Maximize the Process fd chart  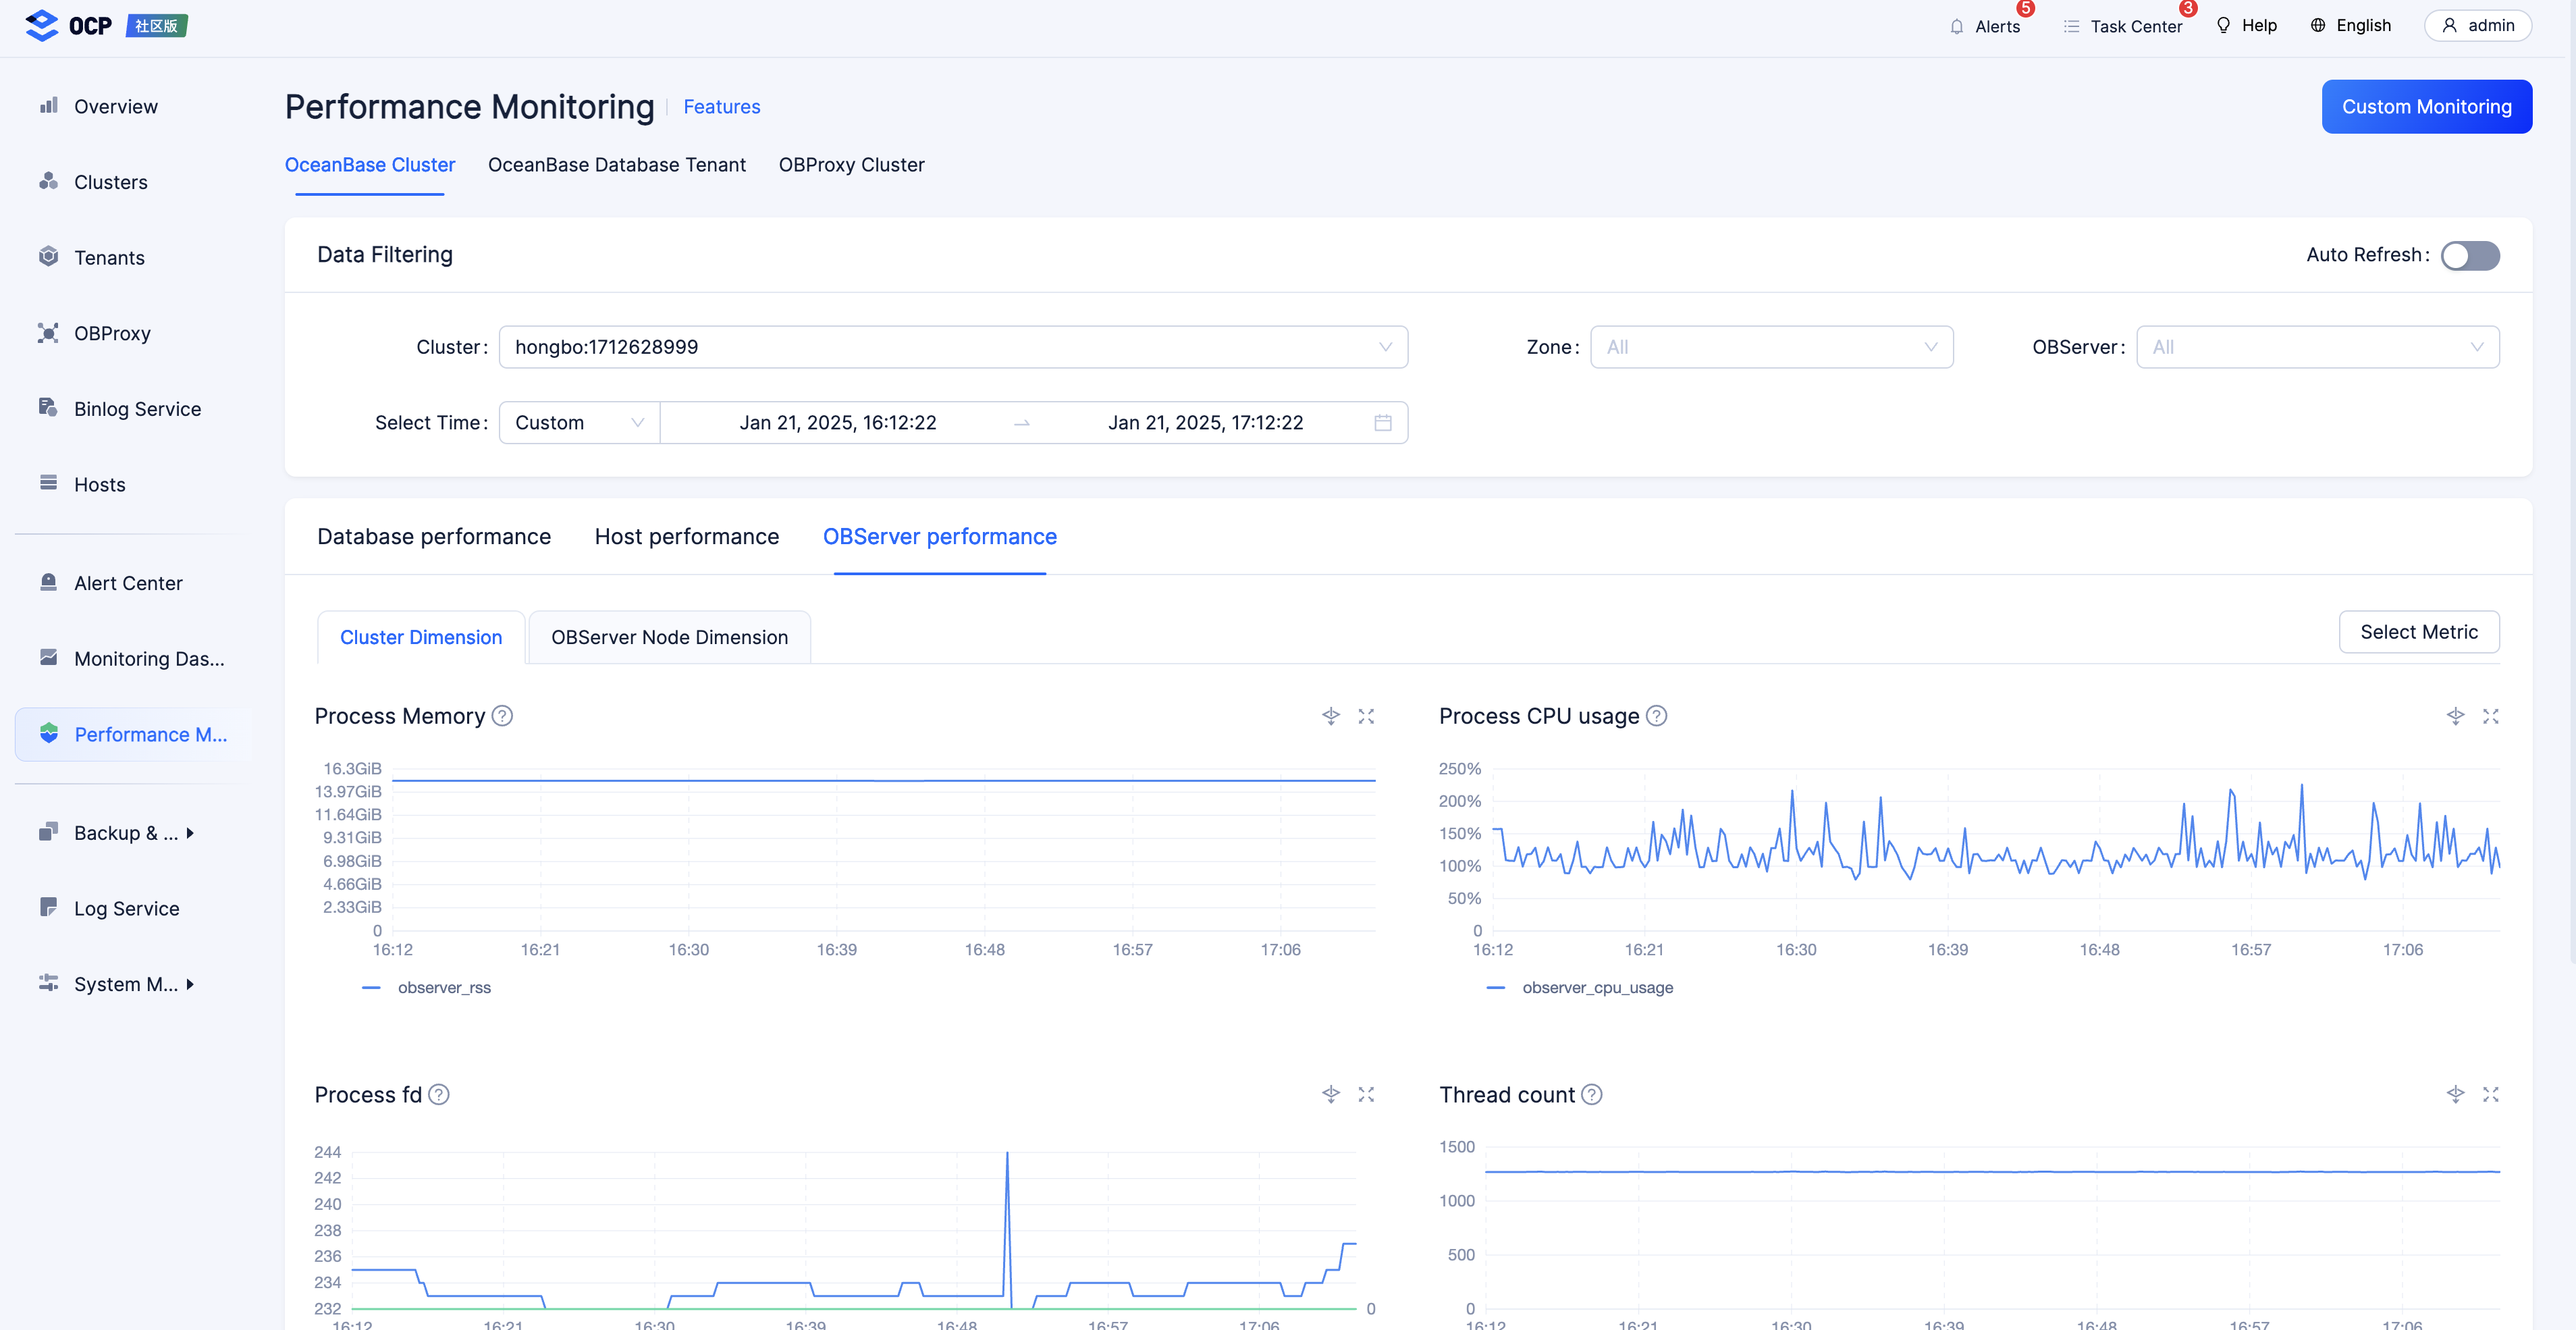pyautogui.click(x=1366, y=1094)
